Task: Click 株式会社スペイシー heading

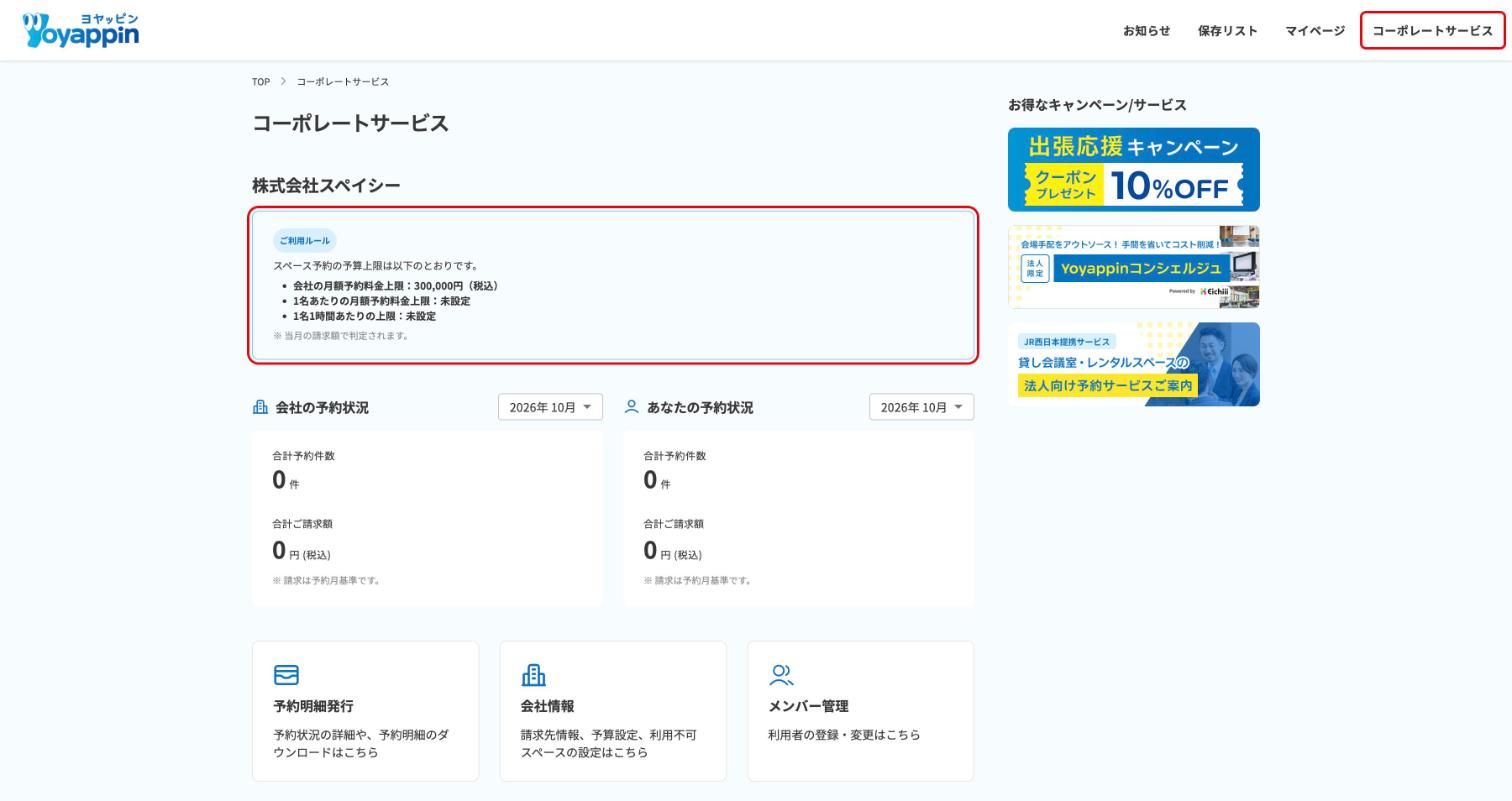Action: tap(326, 185)
